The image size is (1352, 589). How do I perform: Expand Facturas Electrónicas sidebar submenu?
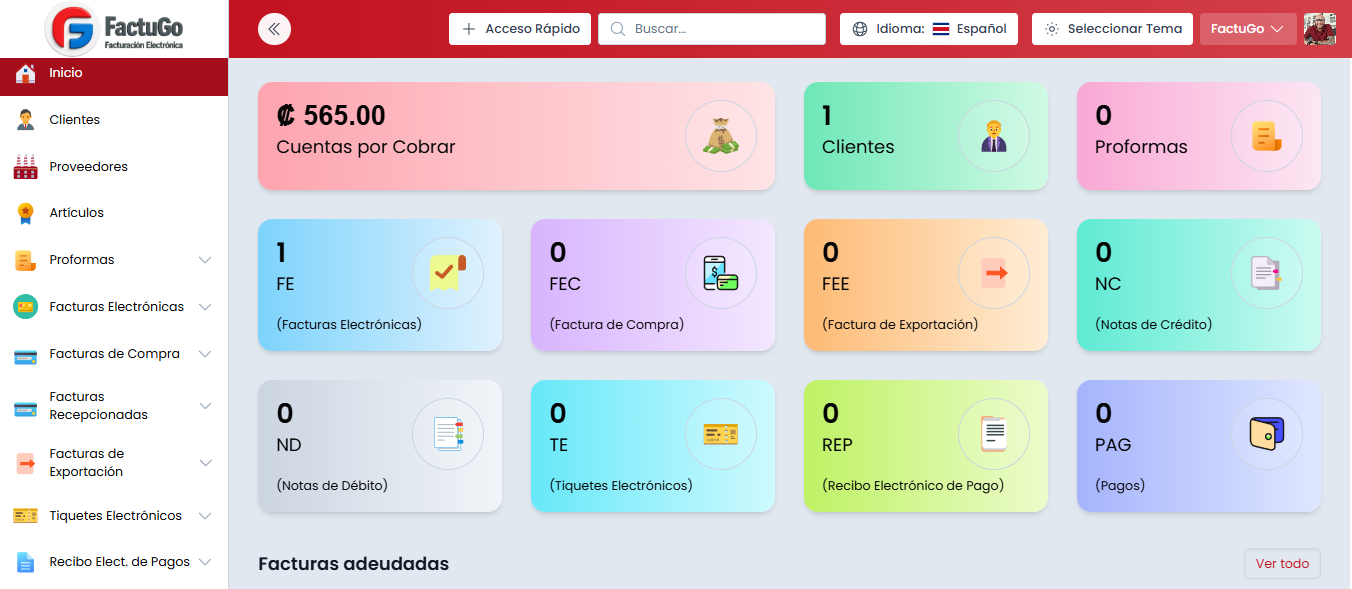(x=205, y=307)
